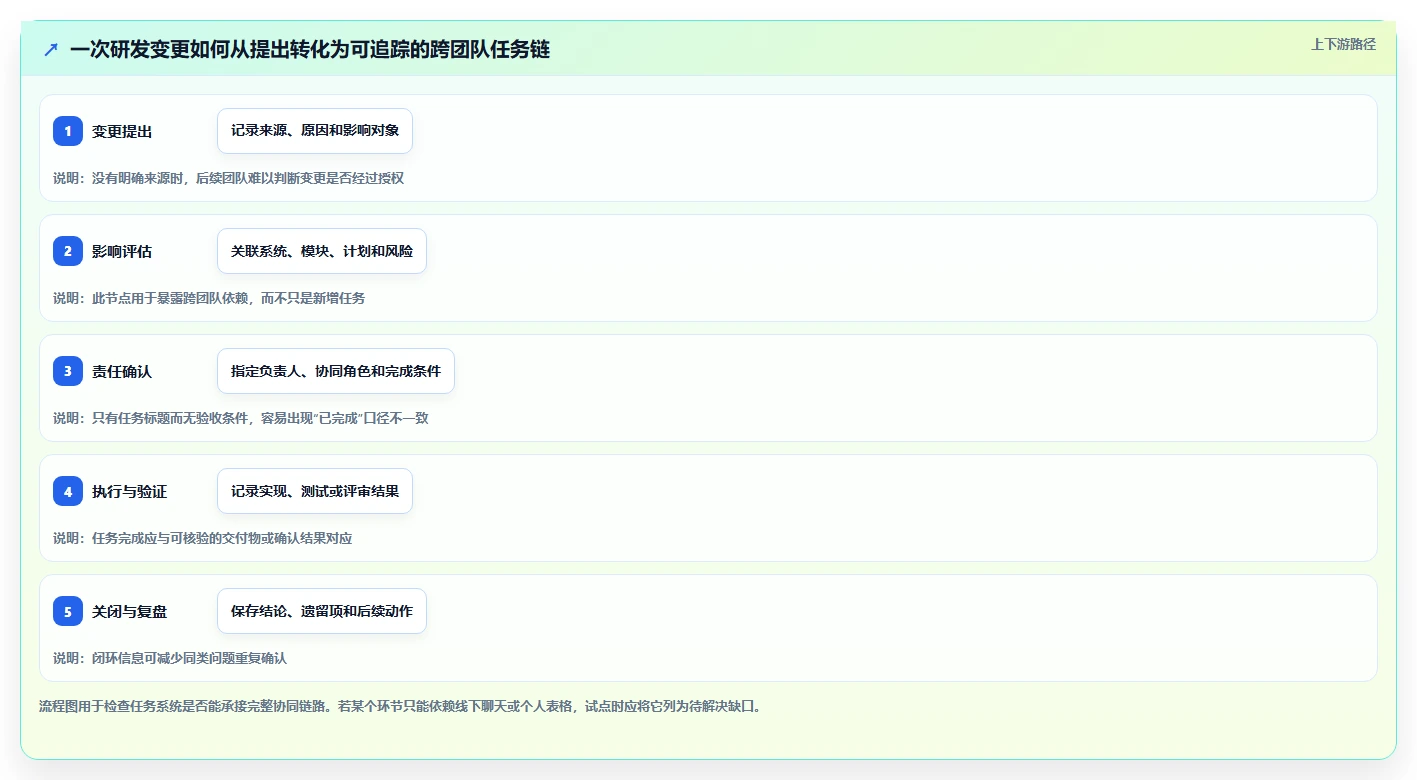This screenshot has height=780, width=1417.
Task: Select the 记录来源、原因和影响对象 chip
Action: coord(315,131)
